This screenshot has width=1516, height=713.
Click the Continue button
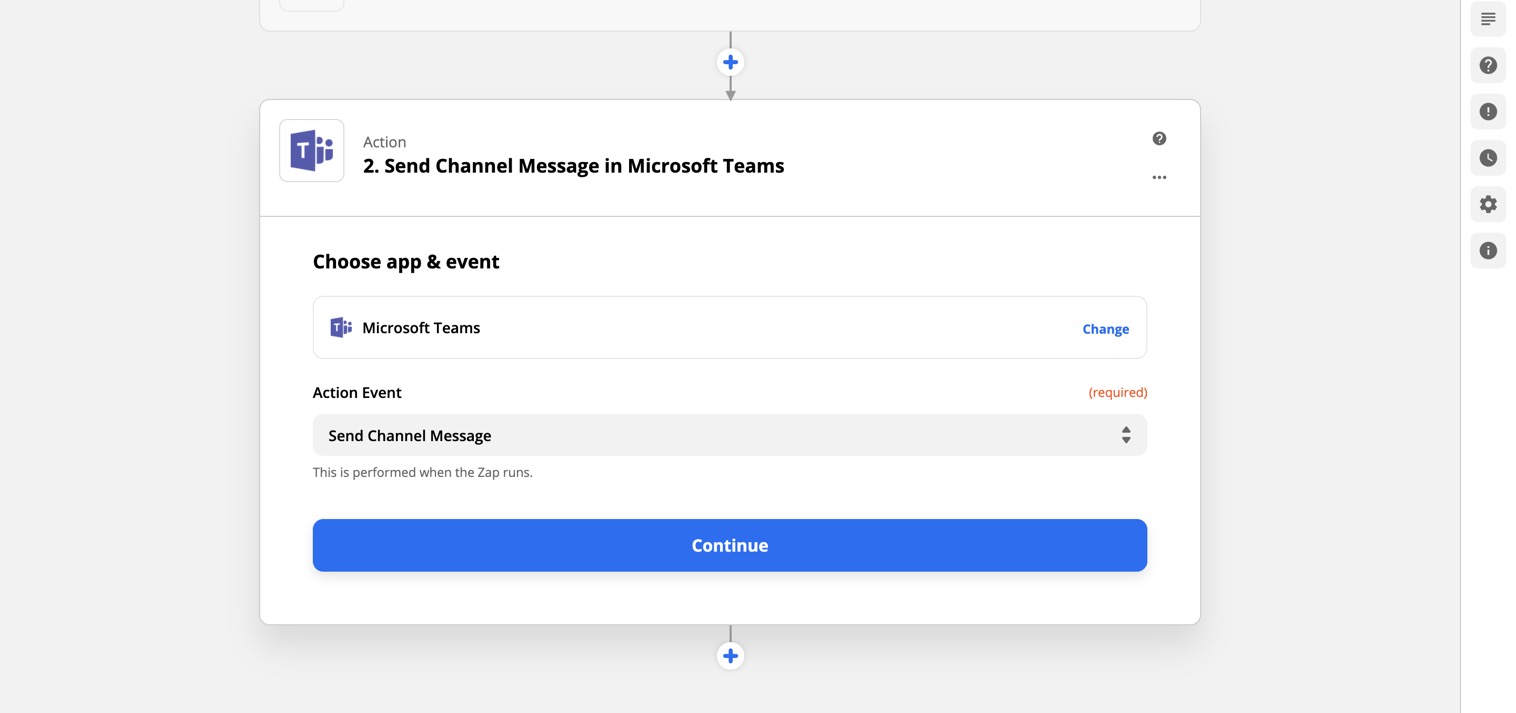[x=730, y=545]
